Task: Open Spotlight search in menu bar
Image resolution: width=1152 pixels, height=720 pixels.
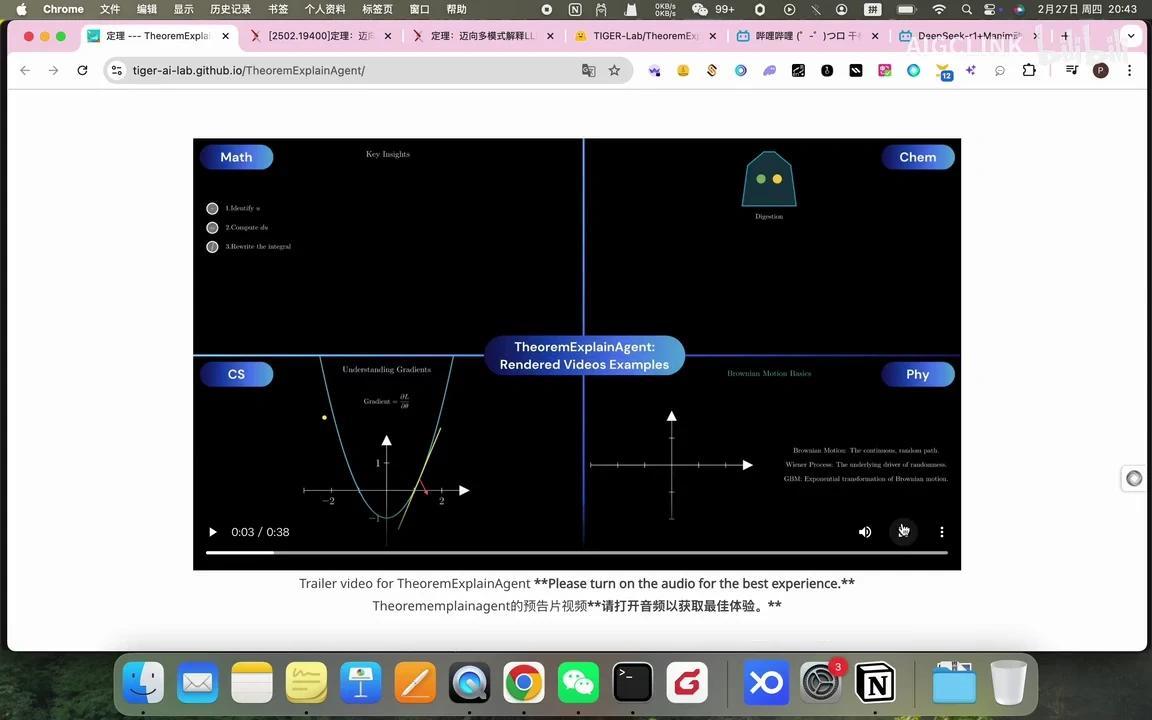Action: pos(967,10)
